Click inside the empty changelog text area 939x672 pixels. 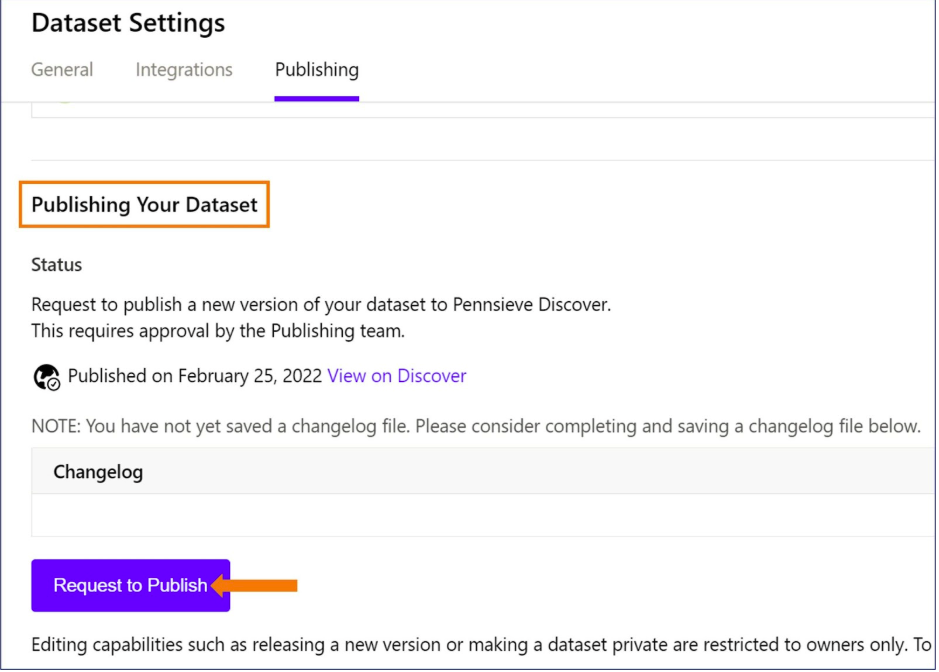483,515
